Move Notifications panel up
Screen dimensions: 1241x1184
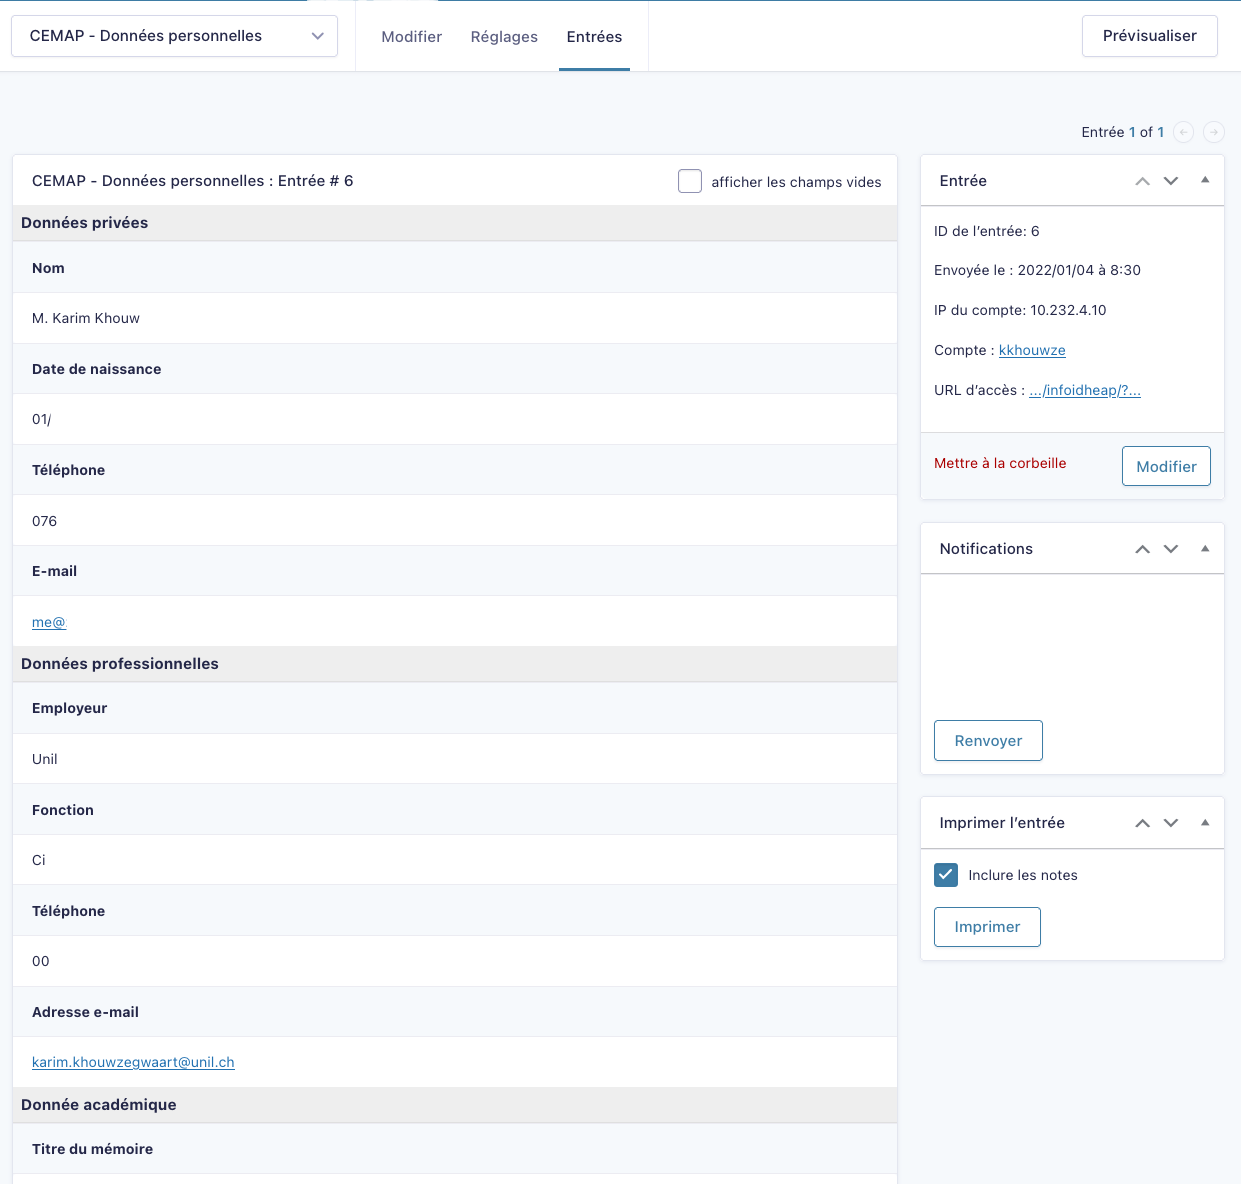pos(1142,549)
